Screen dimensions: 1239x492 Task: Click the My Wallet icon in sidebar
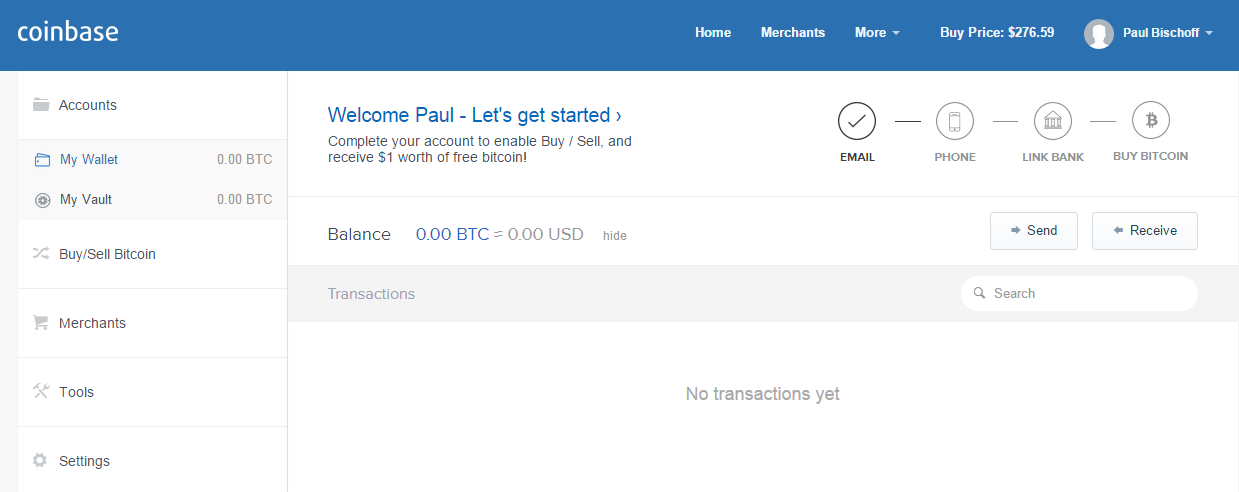click(x=42, y=159)
